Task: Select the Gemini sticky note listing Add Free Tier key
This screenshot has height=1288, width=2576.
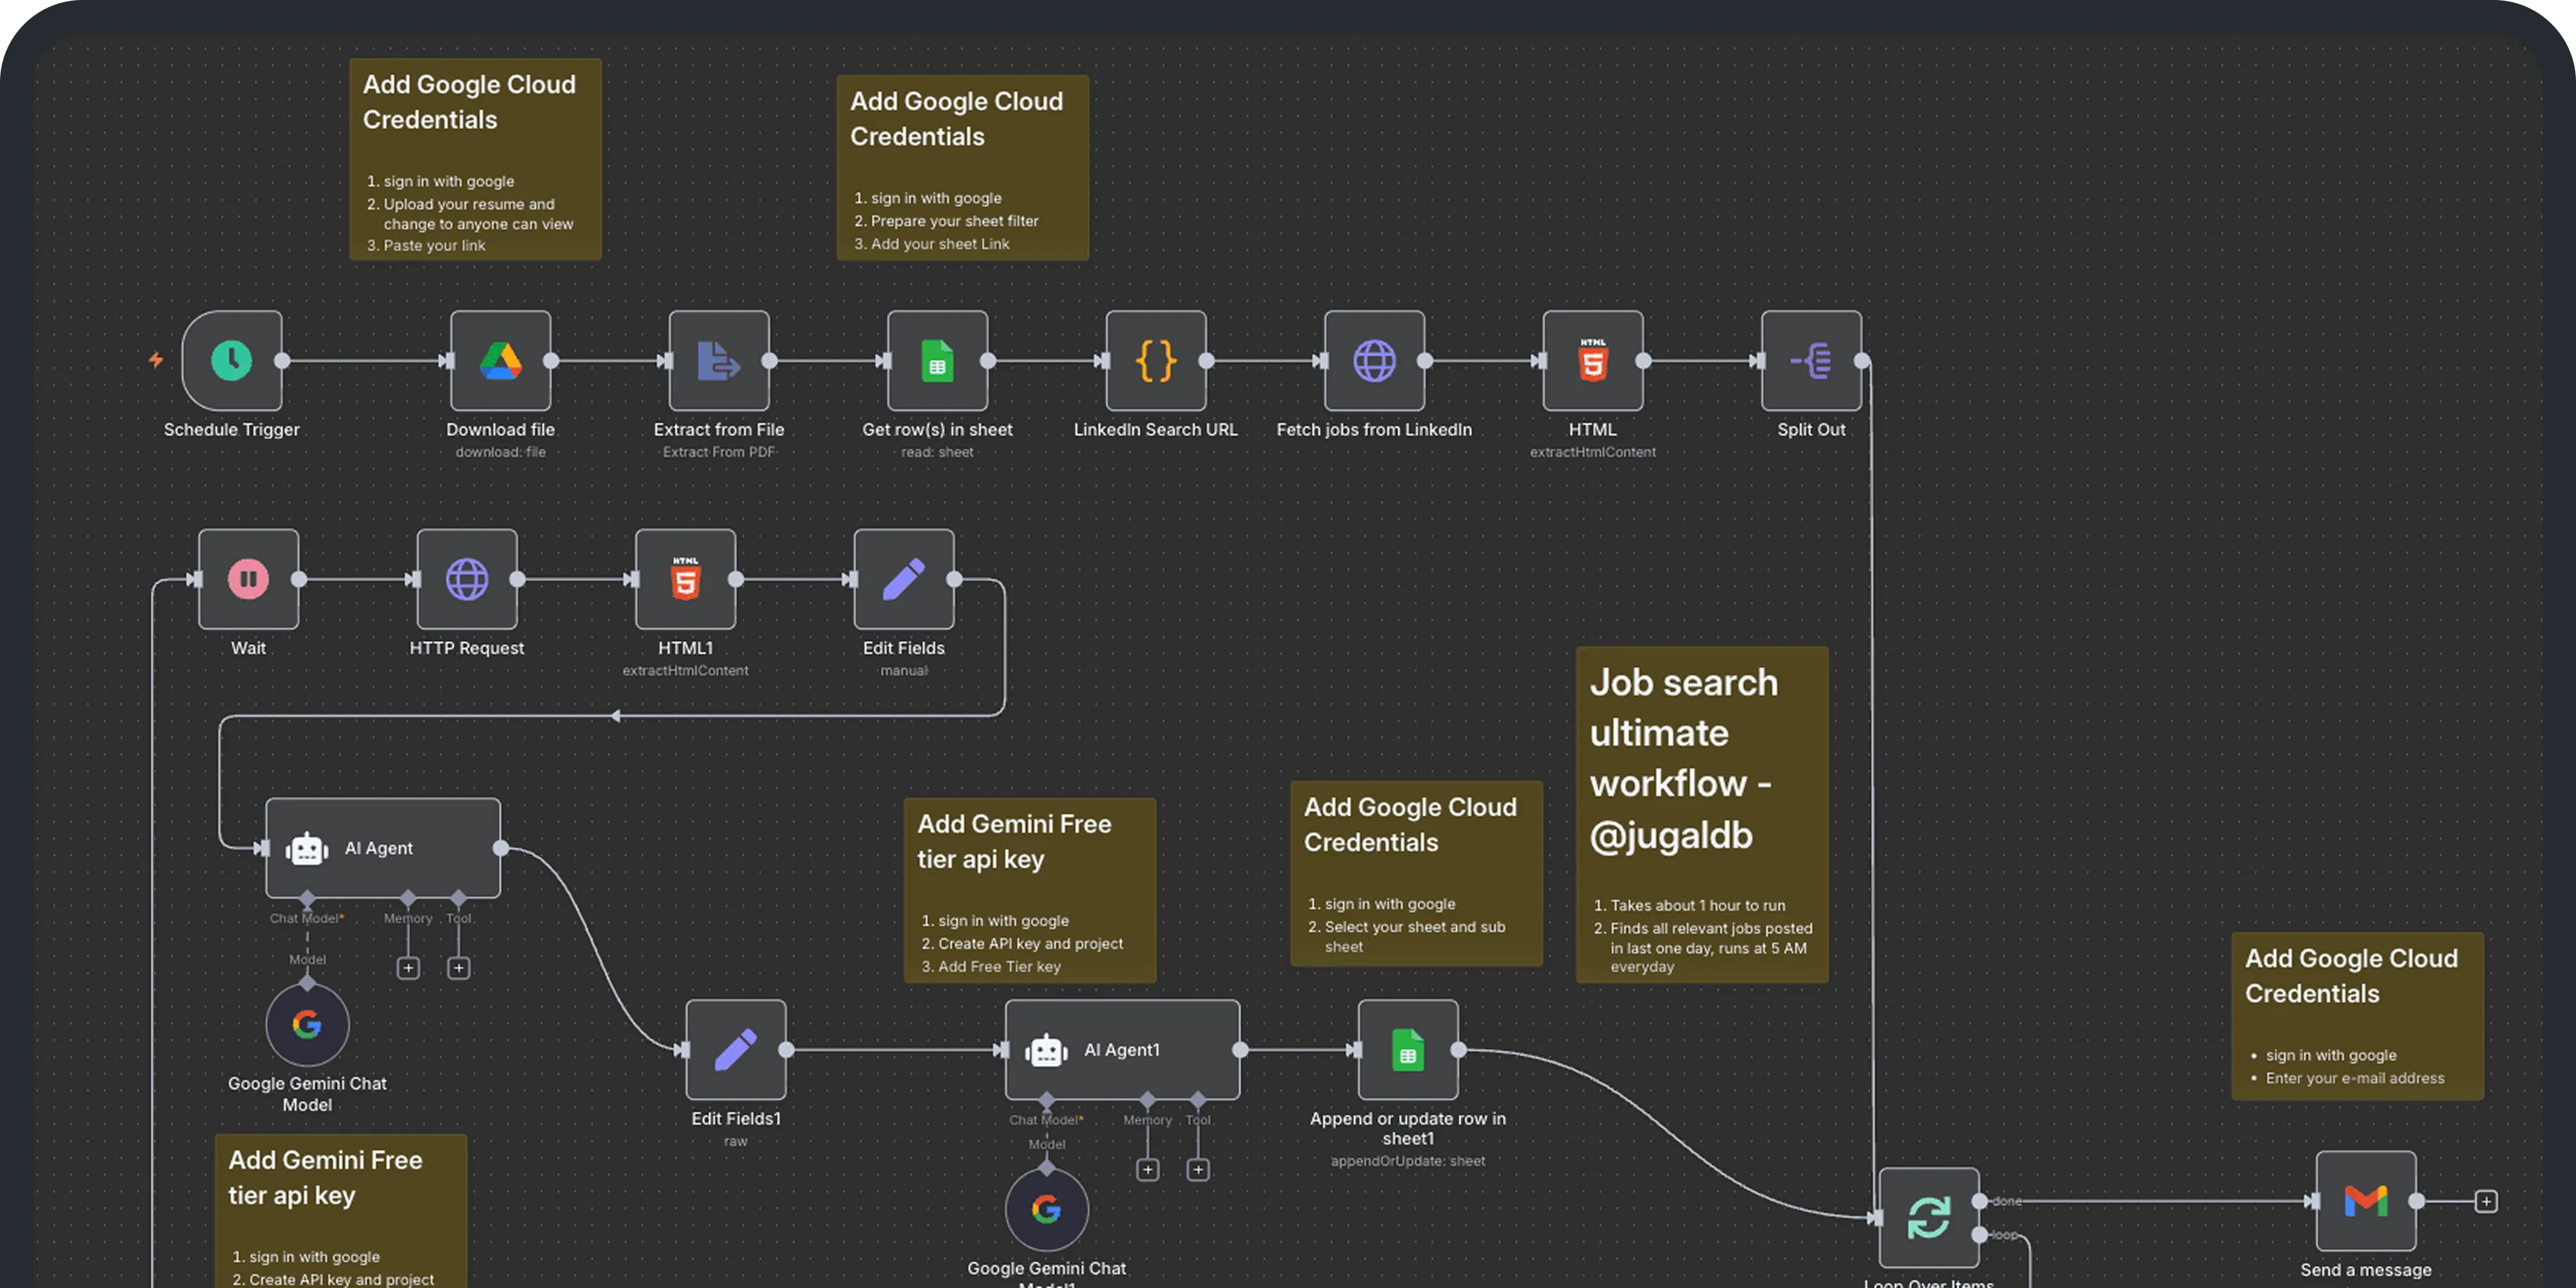Action: click(1030, 890)
